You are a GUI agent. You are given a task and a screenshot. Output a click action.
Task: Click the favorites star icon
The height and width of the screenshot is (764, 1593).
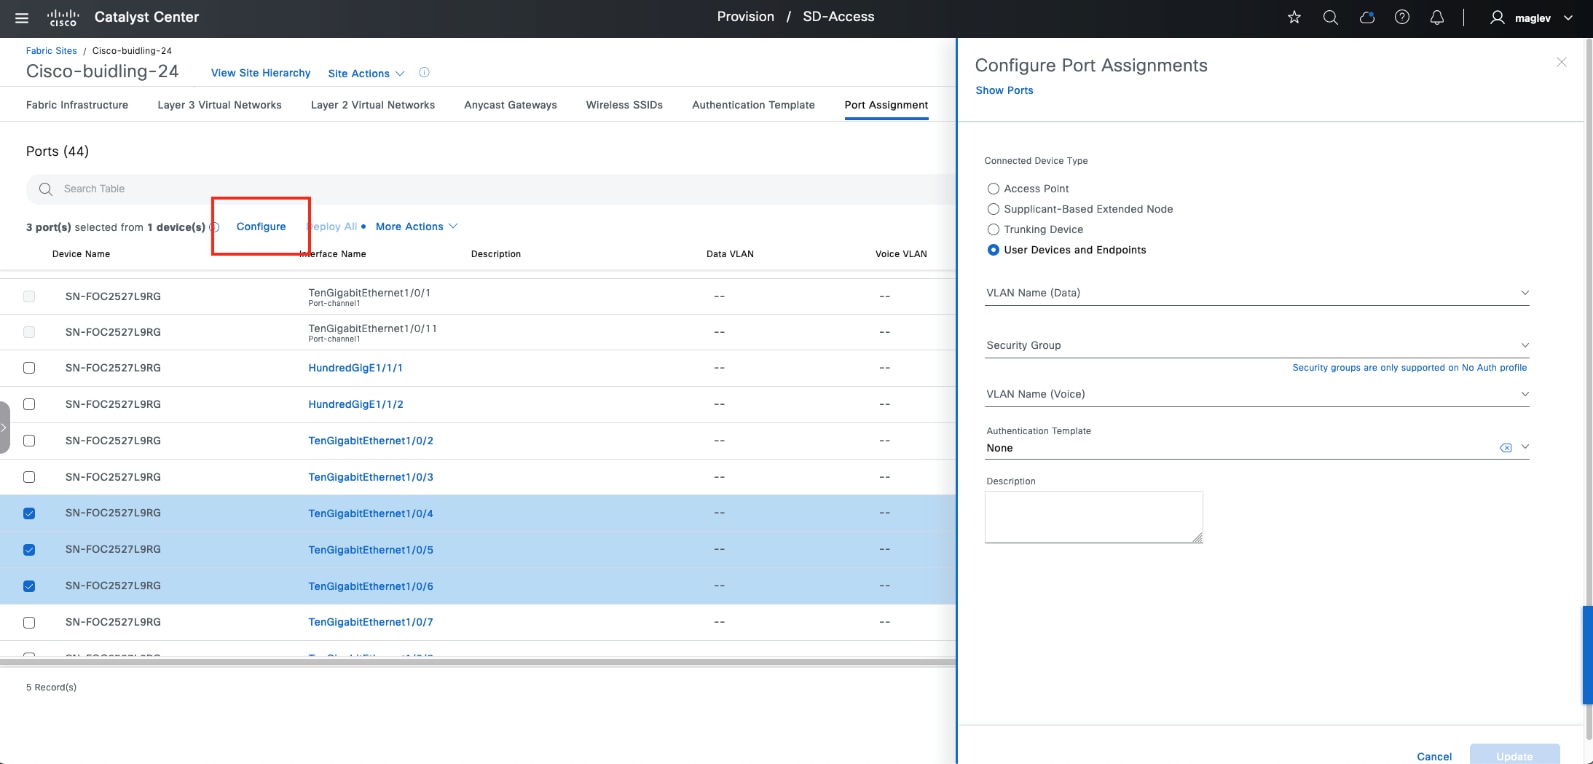tap(1294, 18)
